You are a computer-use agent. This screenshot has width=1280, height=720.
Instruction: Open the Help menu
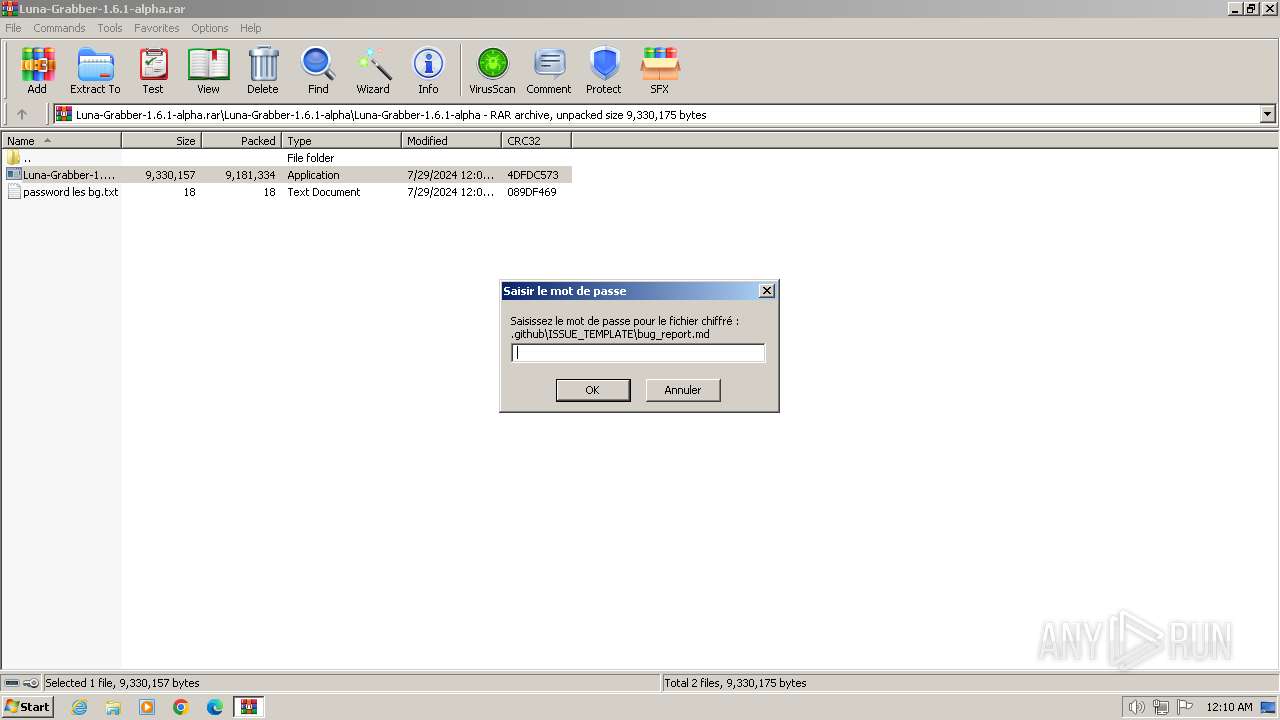click(251, 28)
